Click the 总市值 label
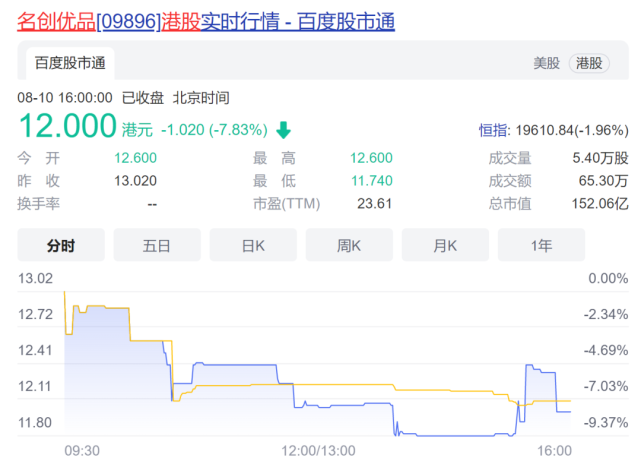641x458 pixels. (510, 204)
